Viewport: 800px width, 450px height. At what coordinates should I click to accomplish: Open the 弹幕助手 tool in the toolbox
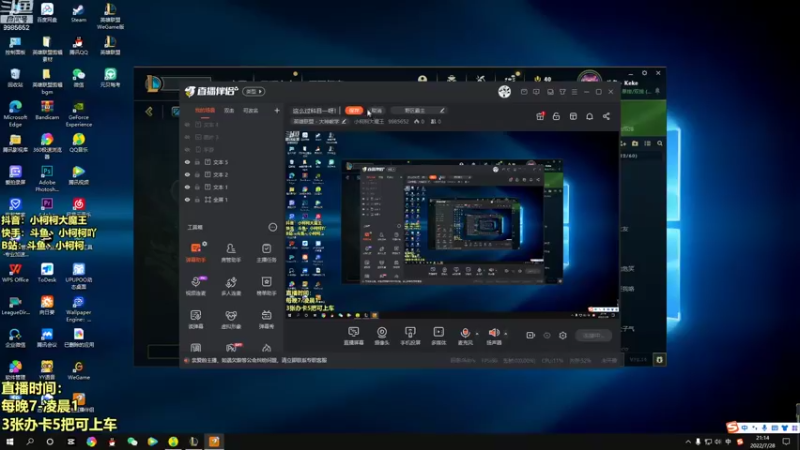(x=196, y=252)
